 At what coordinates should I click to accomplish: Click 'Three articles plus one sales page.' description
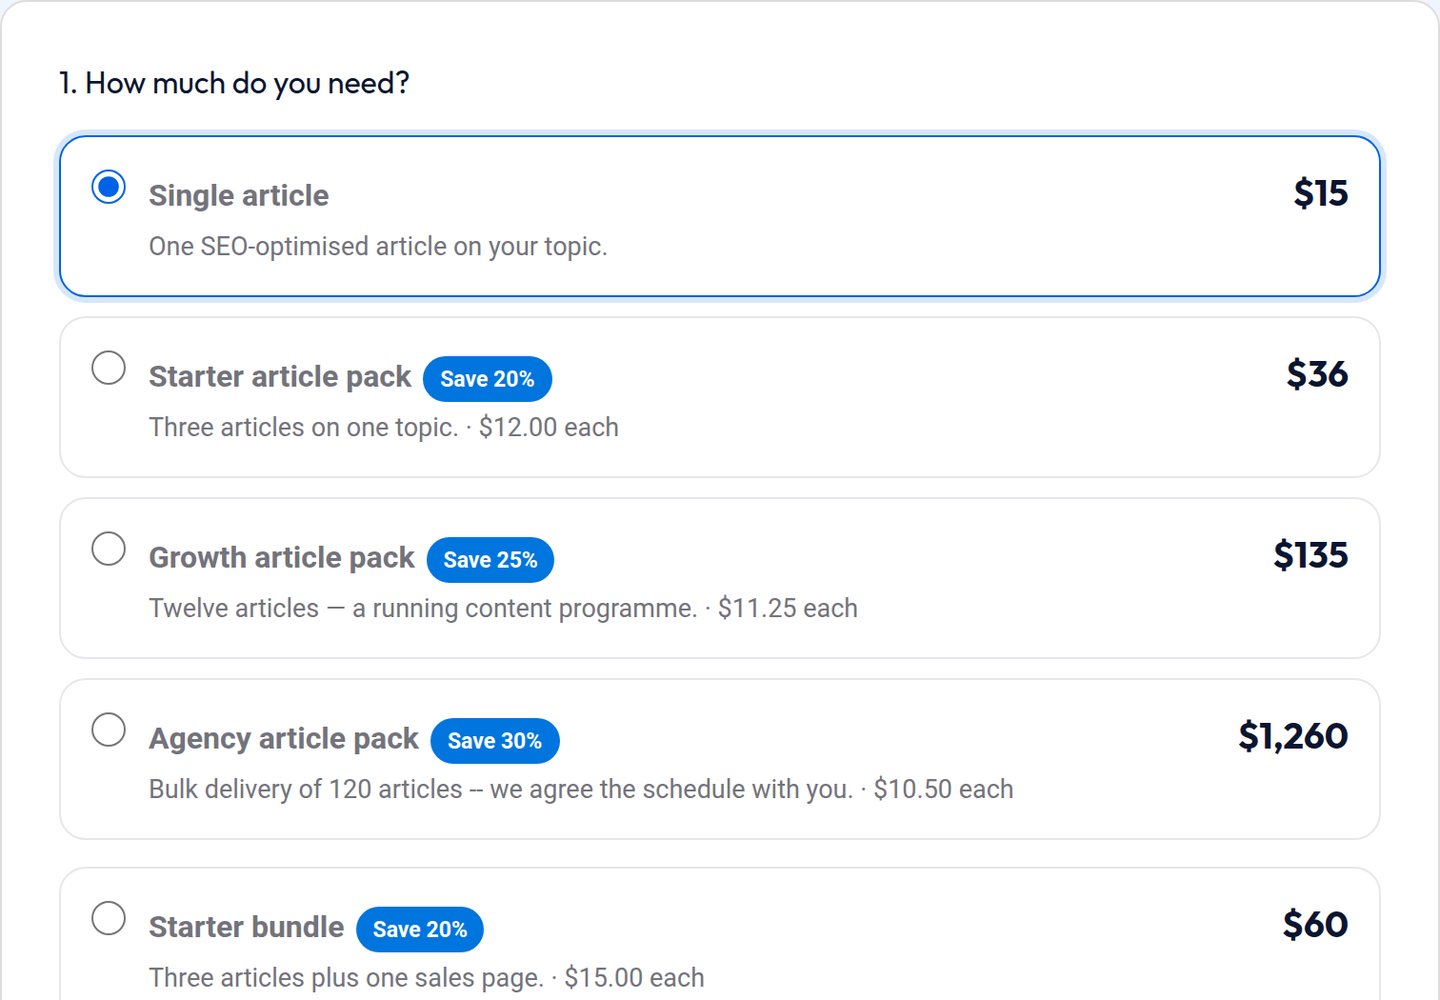[346, 977]
